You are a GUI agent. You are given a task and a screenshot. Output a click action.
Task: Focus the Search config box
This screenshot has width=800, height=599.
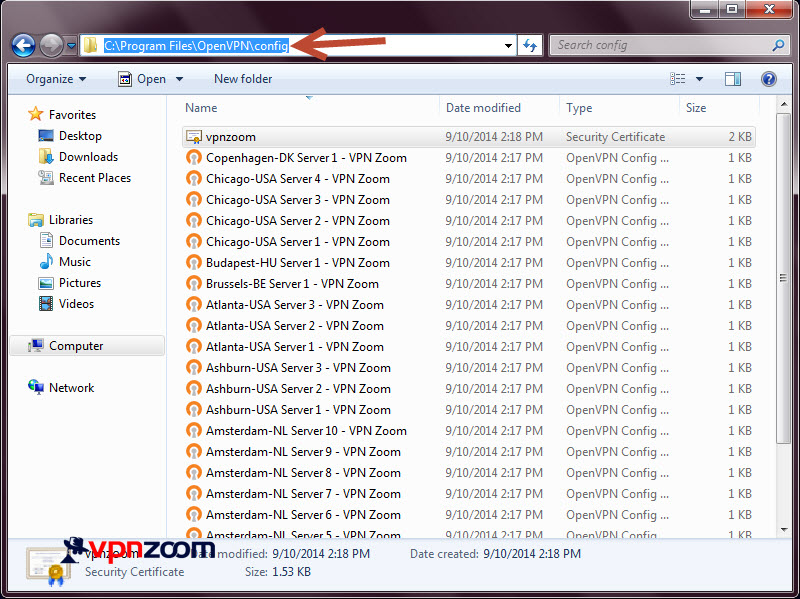pyautogui.click(x=668, y=45)
